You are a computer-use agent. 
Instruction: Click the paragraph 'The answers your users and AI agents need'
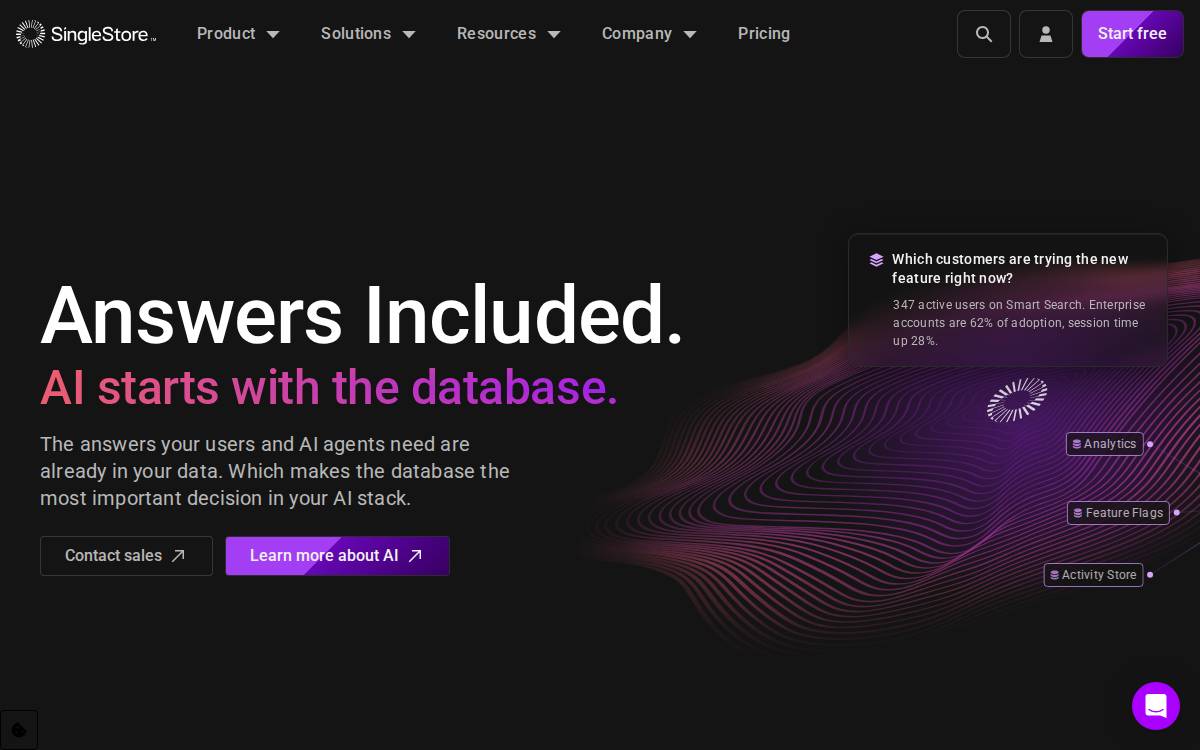[275, 471]
